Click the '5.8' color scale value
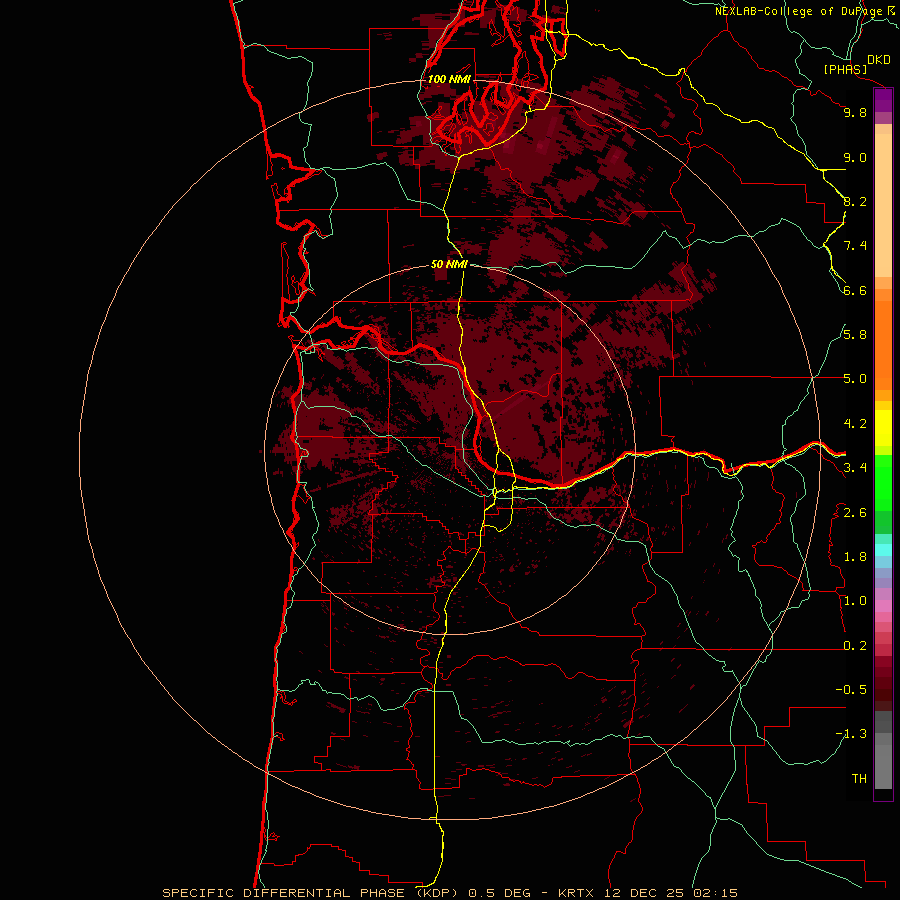 coord(855,335)
